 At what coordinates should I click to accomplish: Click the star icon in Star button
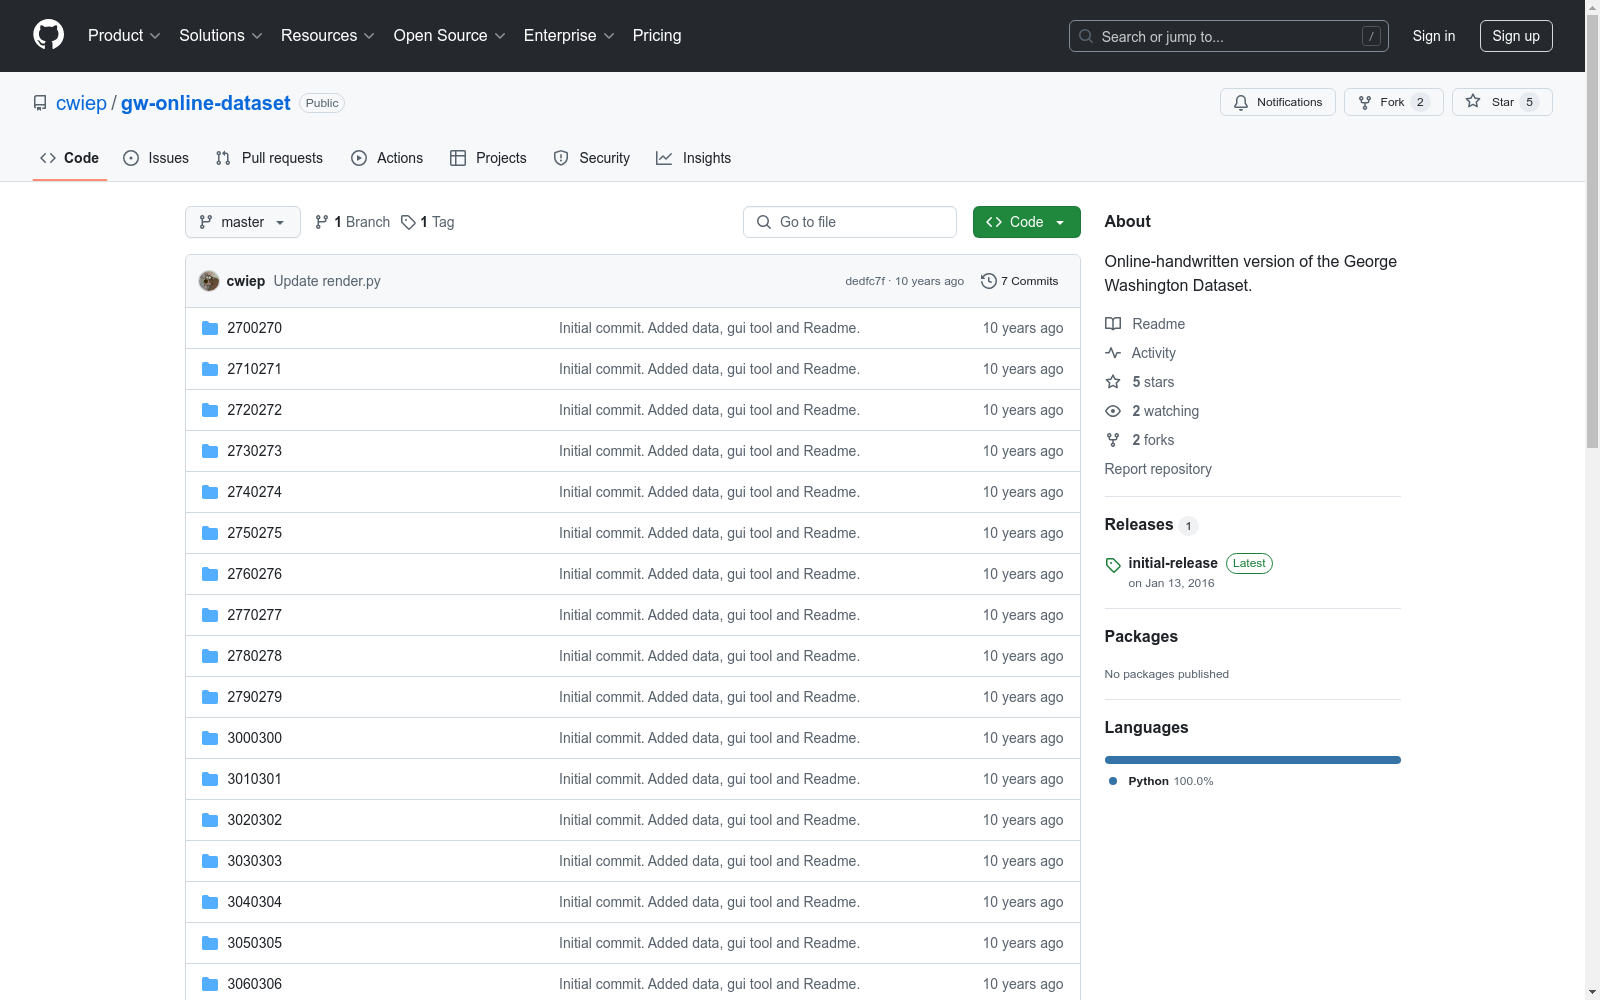click(x=1473, y=101)
